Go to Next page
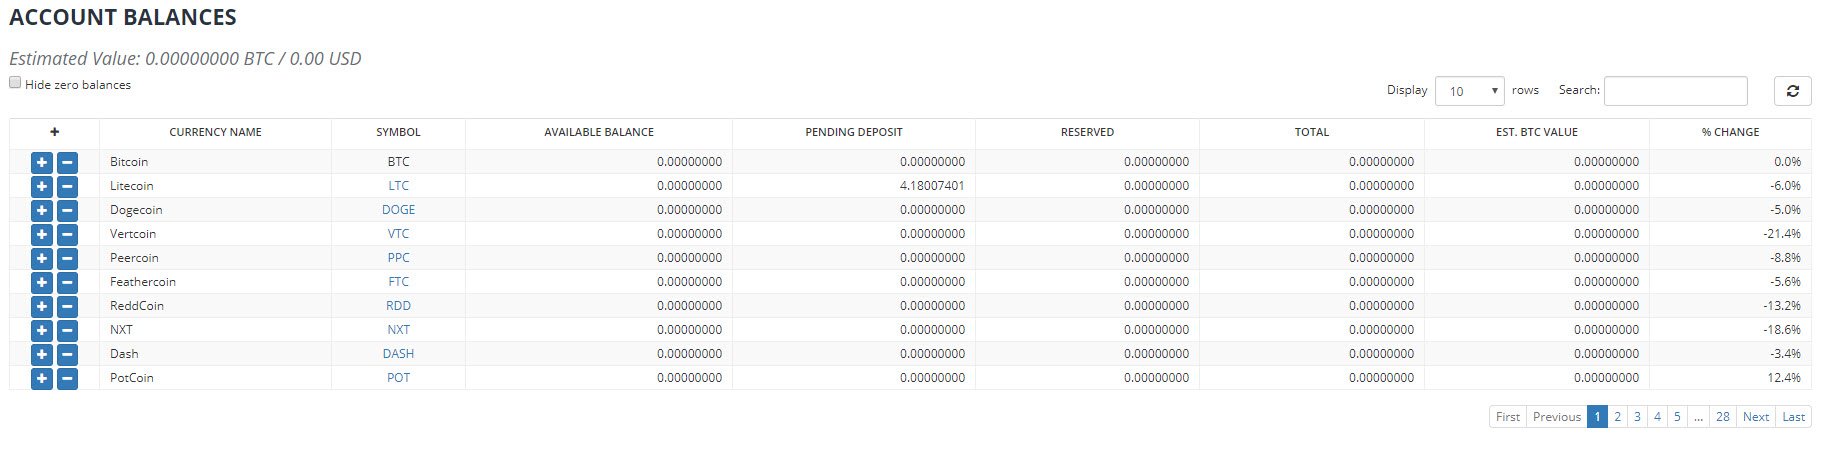This screenshot has height=451, width=1828. coord(1756,417)
